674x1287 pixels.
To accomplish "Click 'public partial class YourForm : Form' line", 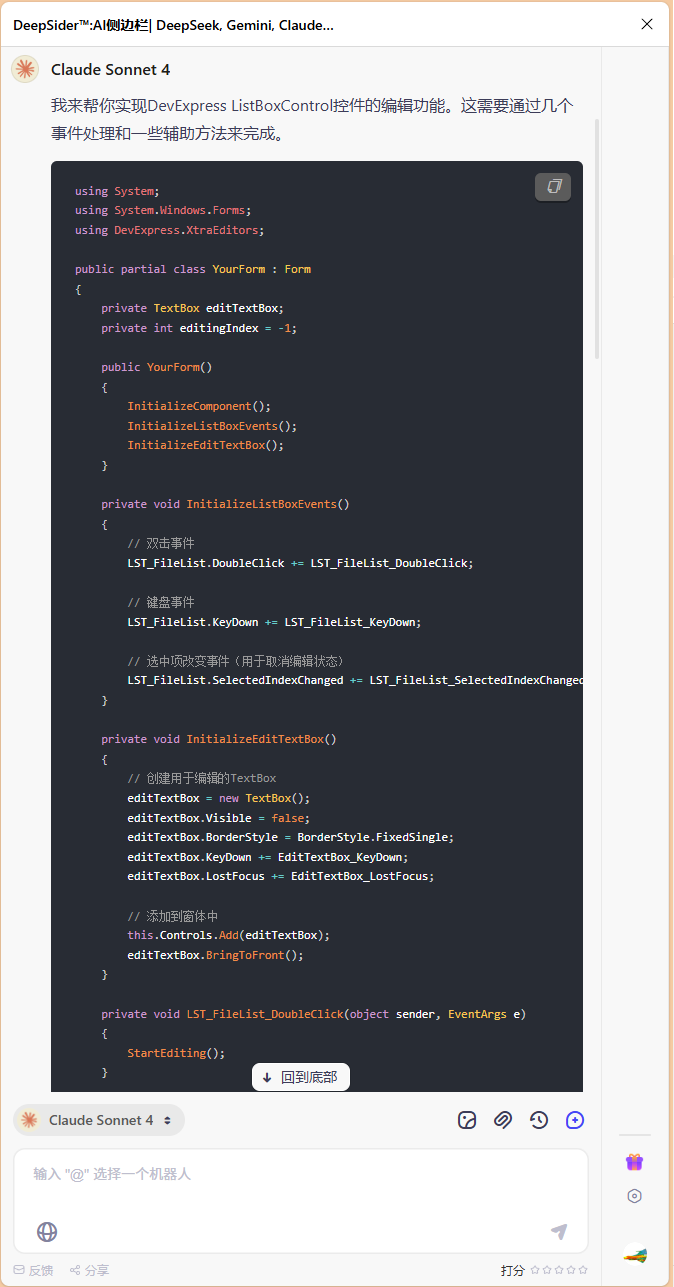I will (x=193, y=269).
